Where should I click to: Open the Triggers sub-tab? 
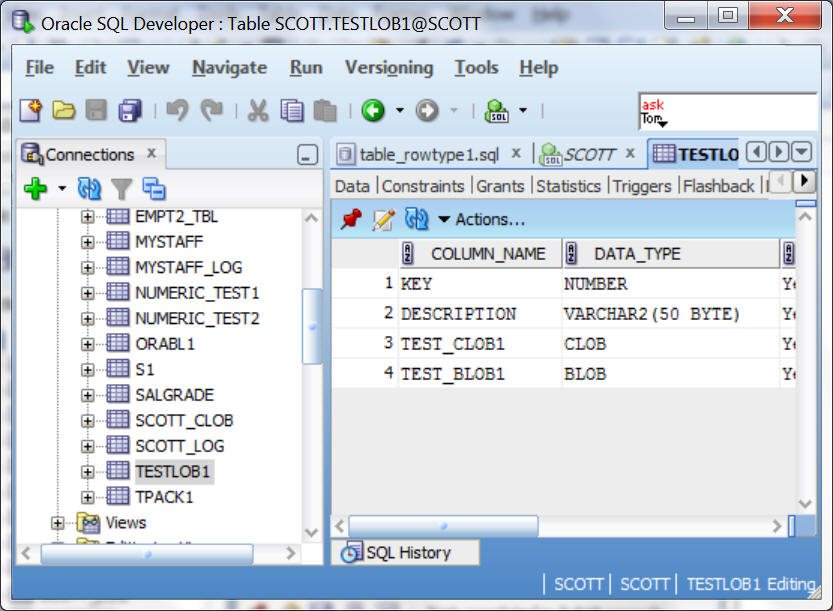tap(642, 186)
